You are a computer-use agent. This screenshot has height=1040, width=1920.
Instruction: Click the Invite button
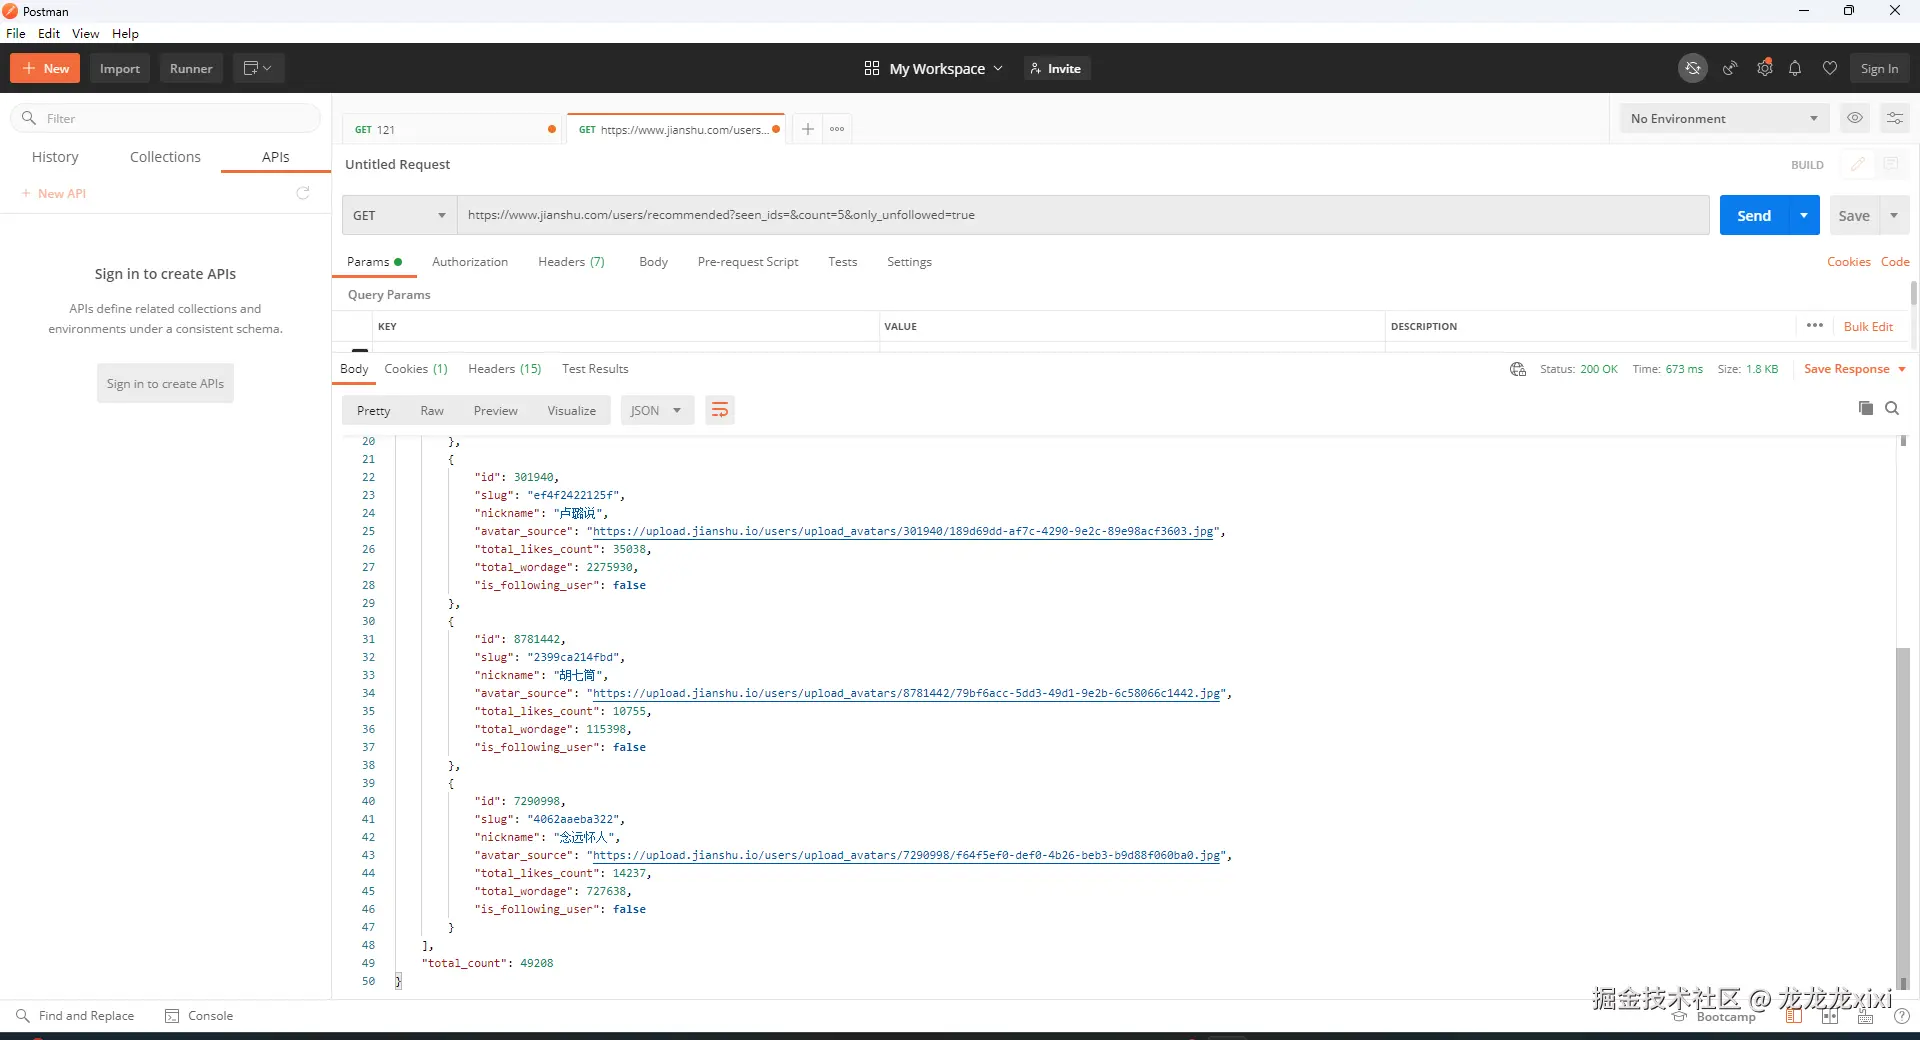click(1056, 68)
